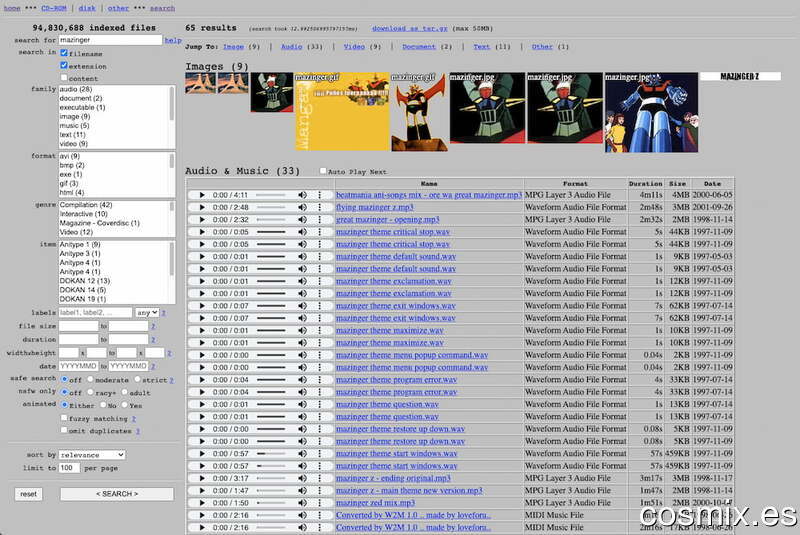Open search in top navigation
Image resolution: width=800 pixels, height=535 pixels.
coord(162,8)
